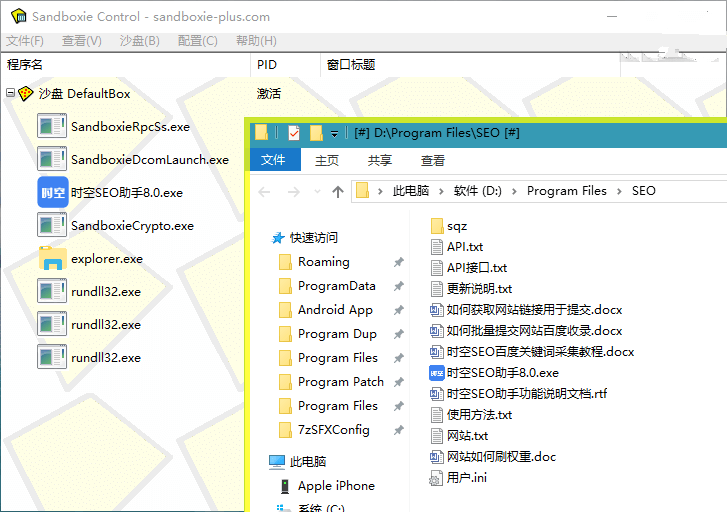The height and width of the screenshot is (512, 727).
Task: Click the 时空SEO助手8.0.exe process icon
Action: point(51,192)
